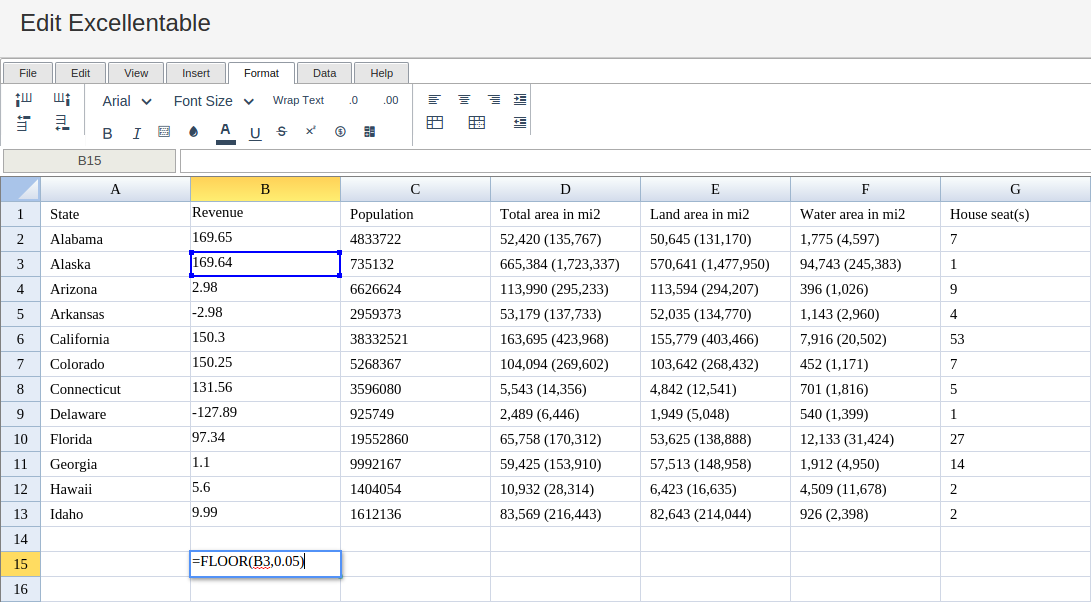
Task: Click the .00 decimal places button
Action: (x=390, y=100)
